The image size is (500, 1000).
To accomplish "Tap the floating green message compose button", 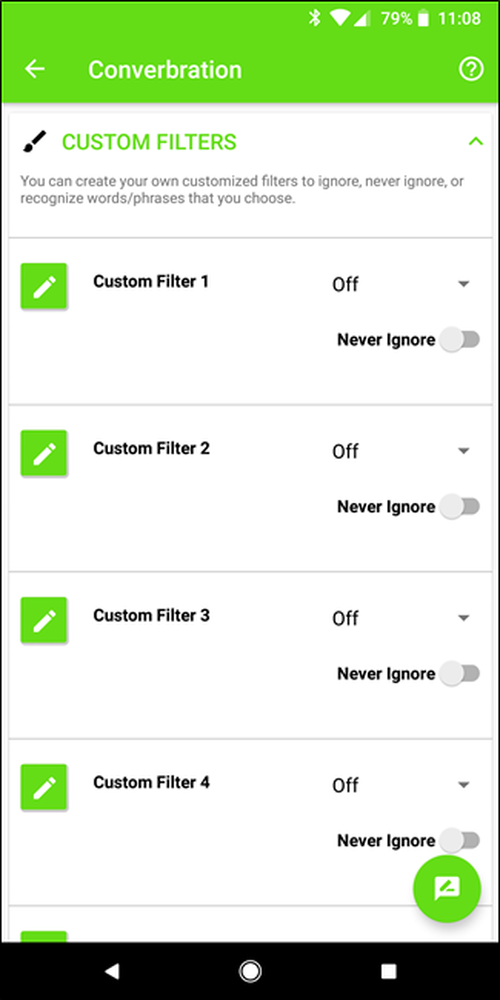I will tap(446, 888).
